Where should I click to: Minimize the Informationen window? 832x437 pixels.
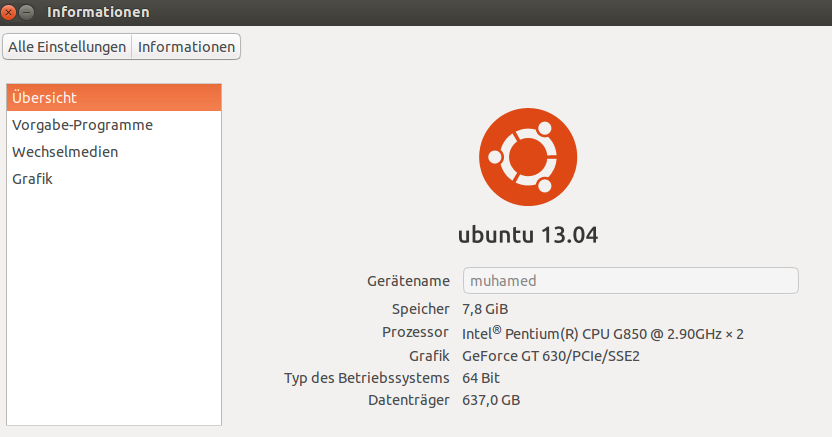27,12
